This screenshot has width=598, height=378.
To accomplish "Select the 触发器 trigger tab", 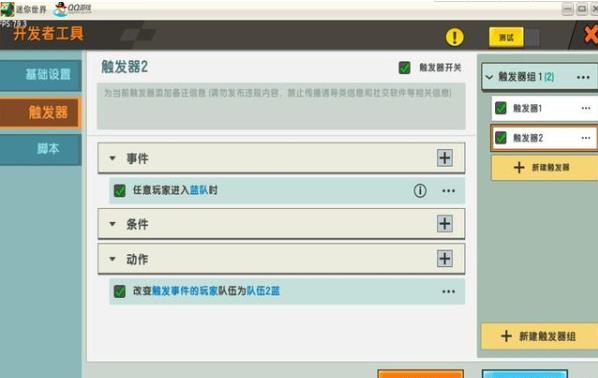I will (40, 113).
